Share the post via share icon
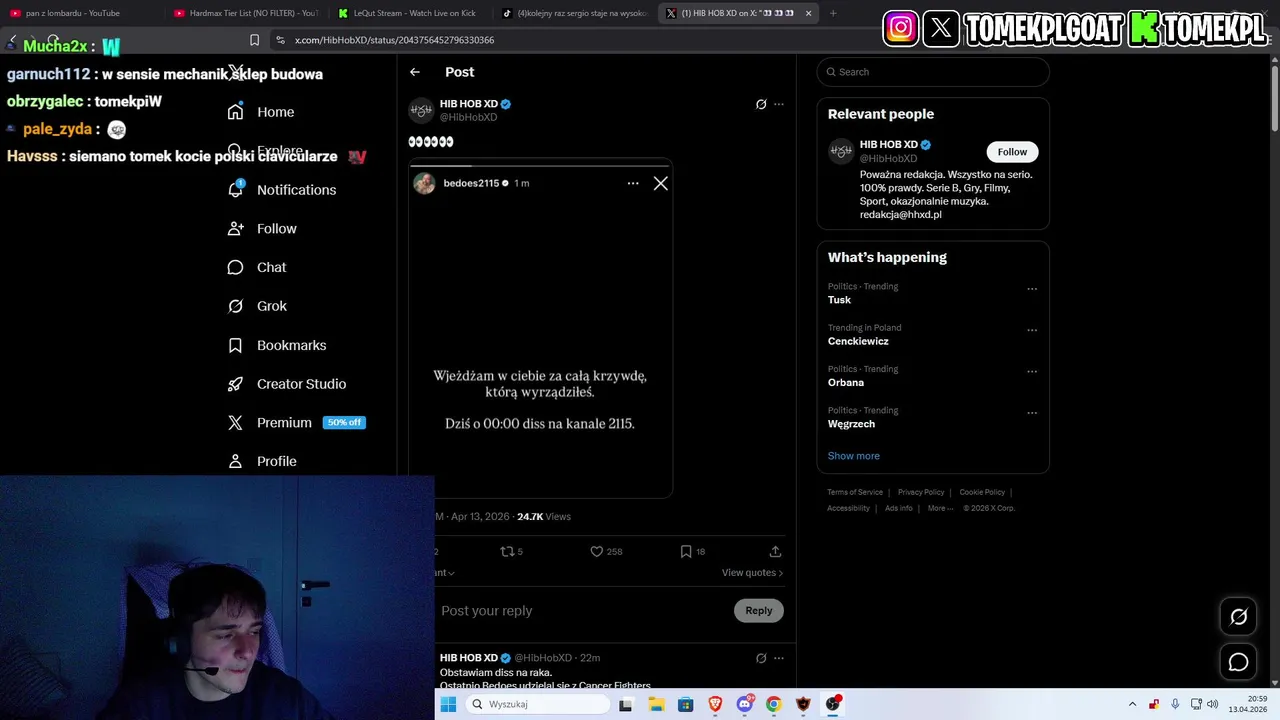 click(x=775, y=551)
